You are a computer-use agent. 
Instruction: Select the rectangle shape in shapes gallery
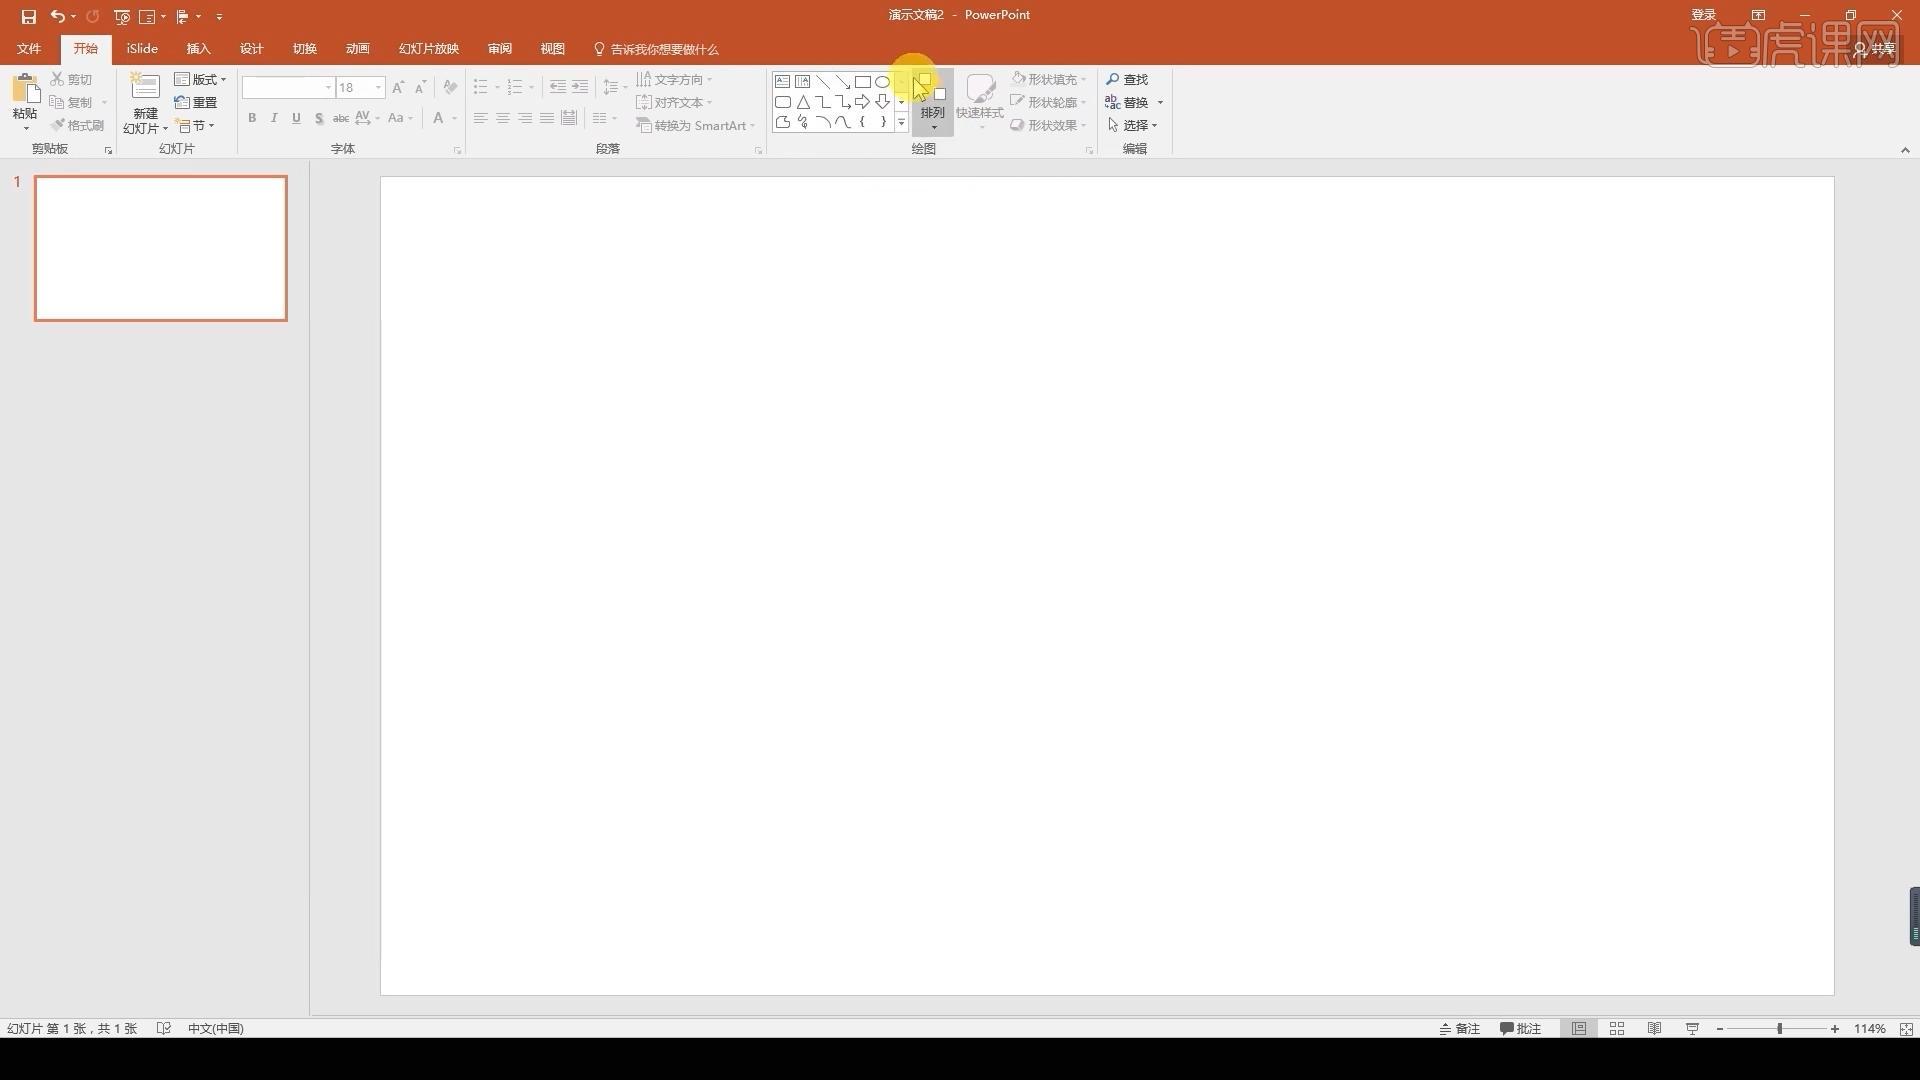pyautogui.click(x=862, y=82)
